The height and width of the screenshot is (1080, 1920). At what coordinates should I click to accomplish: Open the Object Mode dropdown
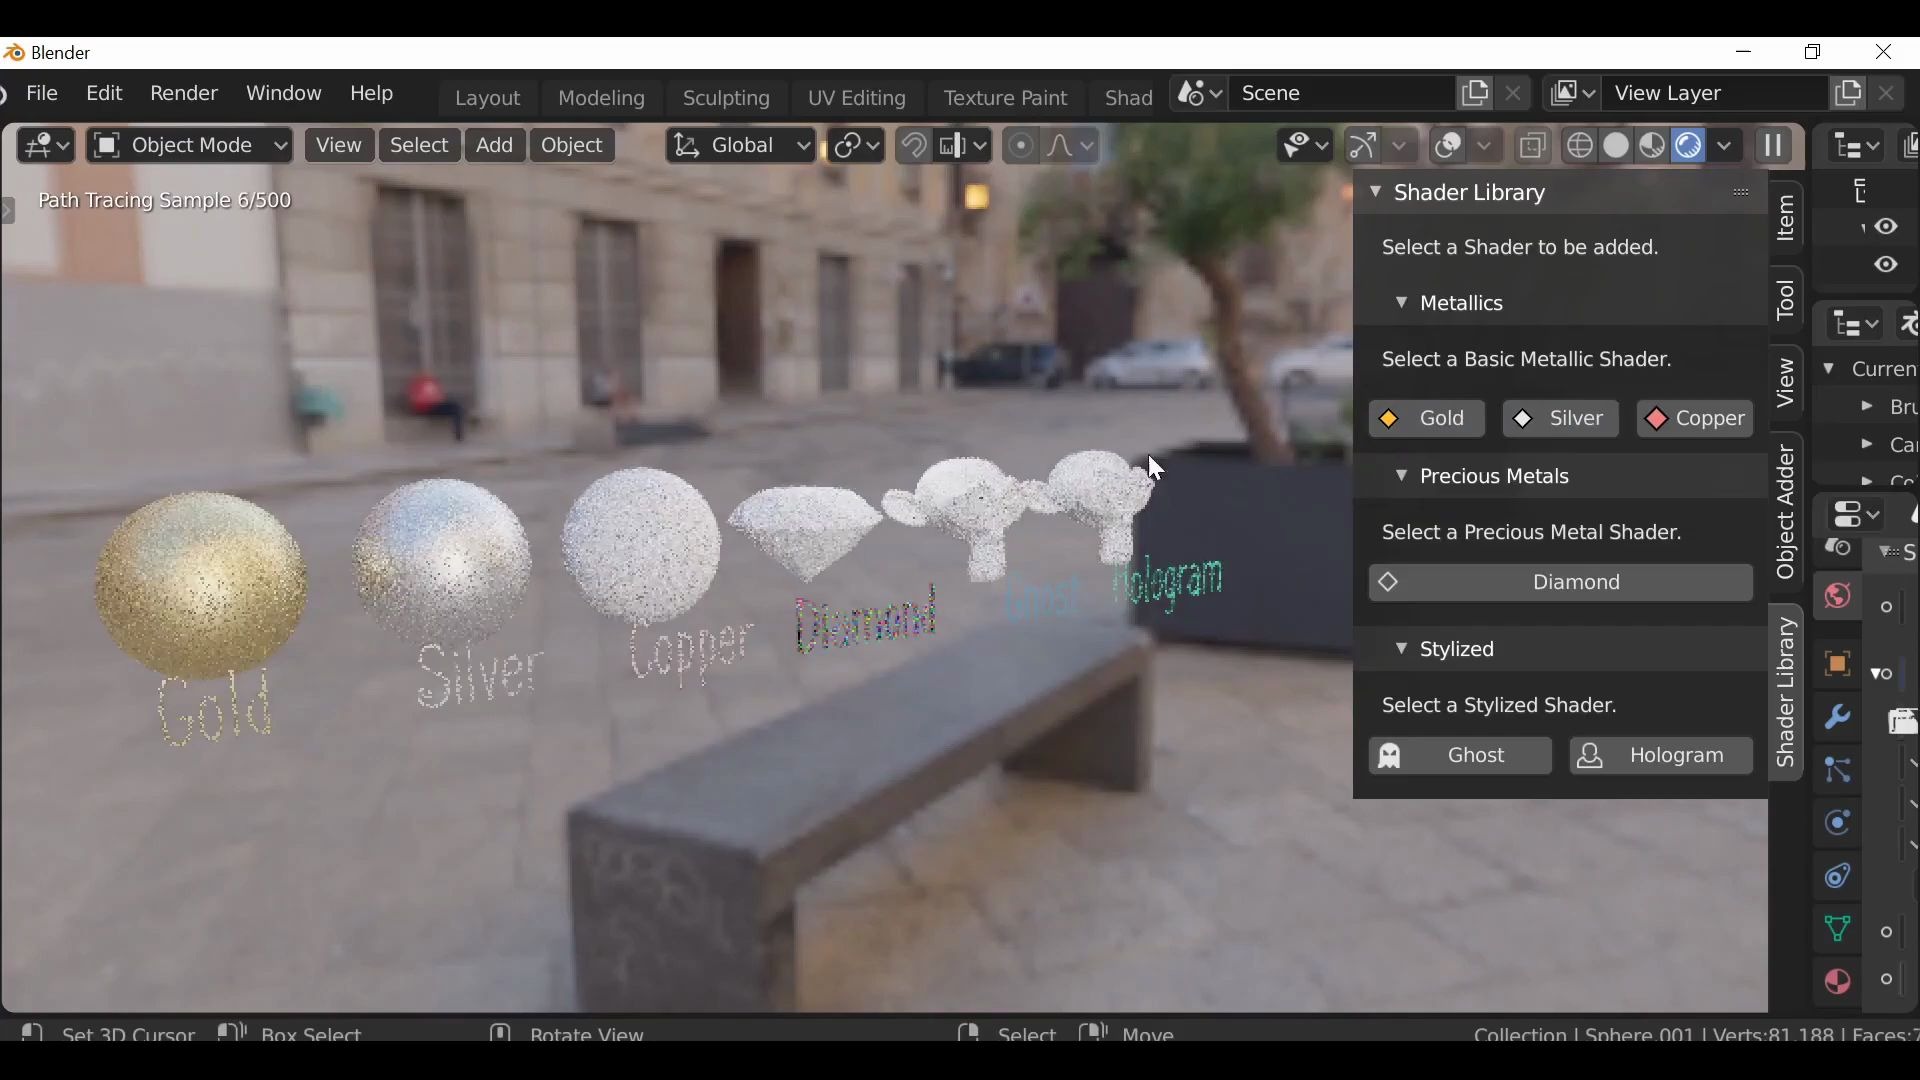coord(190,146)
